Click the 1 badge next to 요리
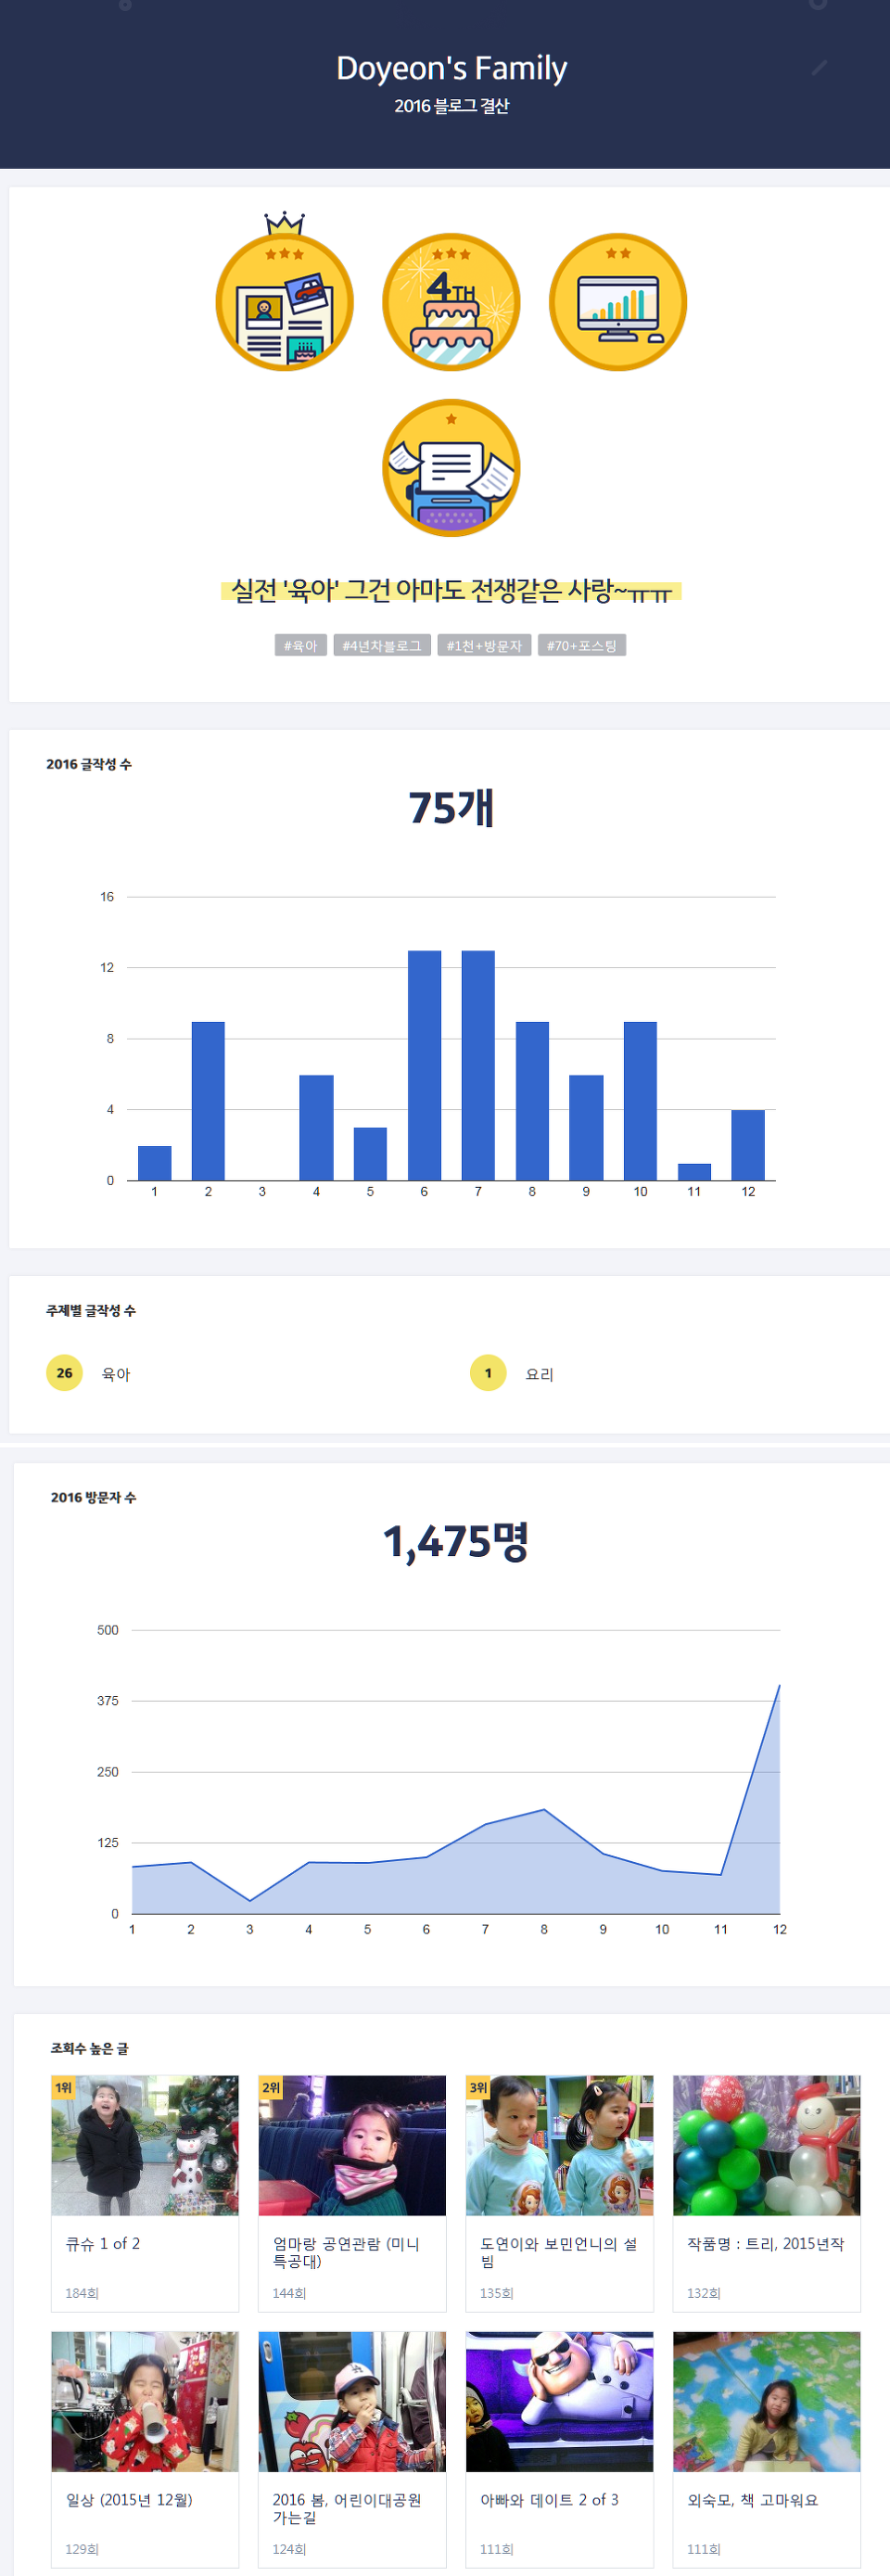Image resolution: width=890 pixels, height=2576 pixels. coord(488,1373)
